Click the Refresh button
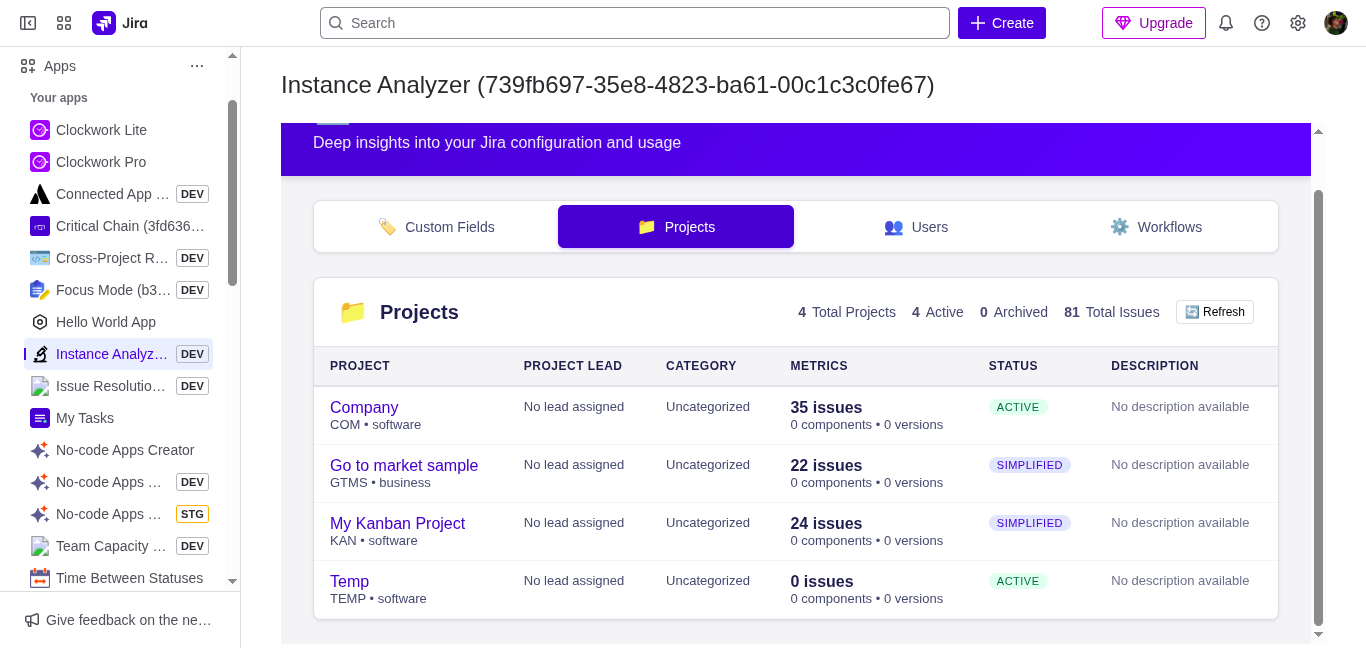The height and width of the screenshot is (648, 1366). click(x=1214, y=311)
